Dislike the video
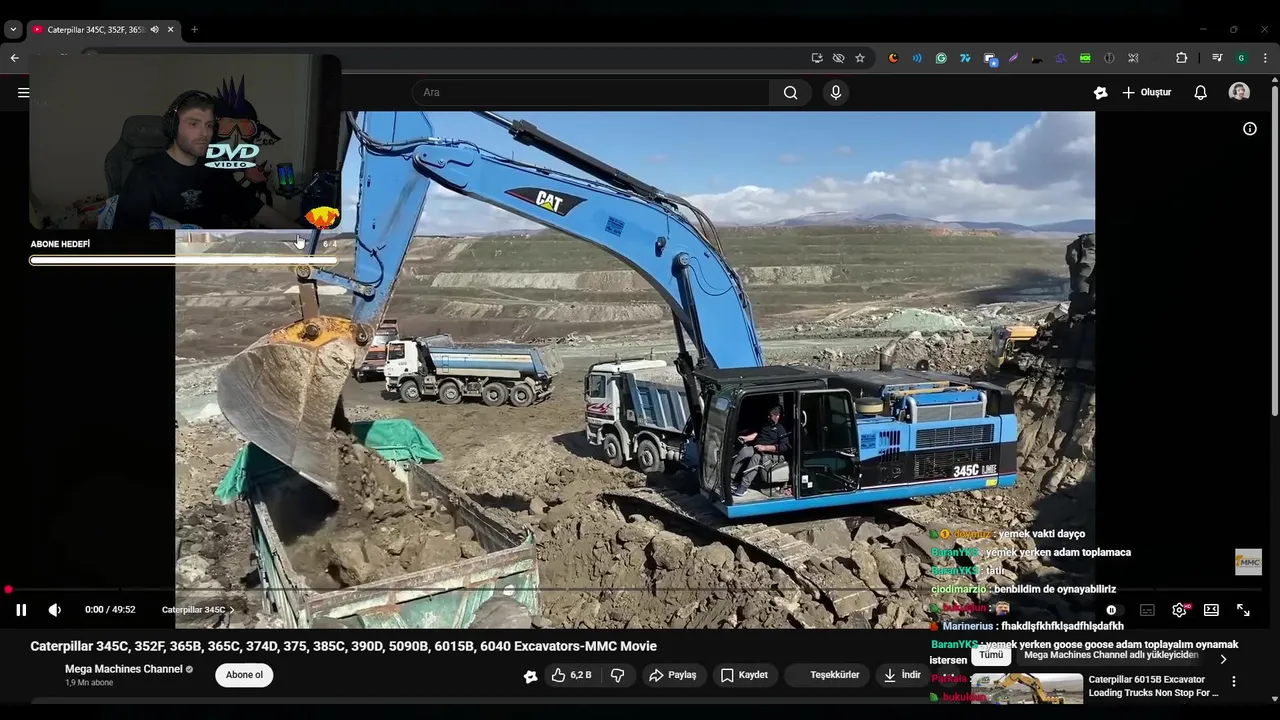 tap(617, 675)
